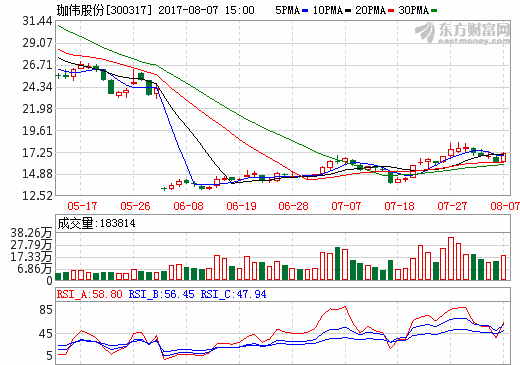Viewport: 520px width, 365px height.
Task: Click the 26.71 price axis label
Action: pyautogui.click(x=38, y=65)
